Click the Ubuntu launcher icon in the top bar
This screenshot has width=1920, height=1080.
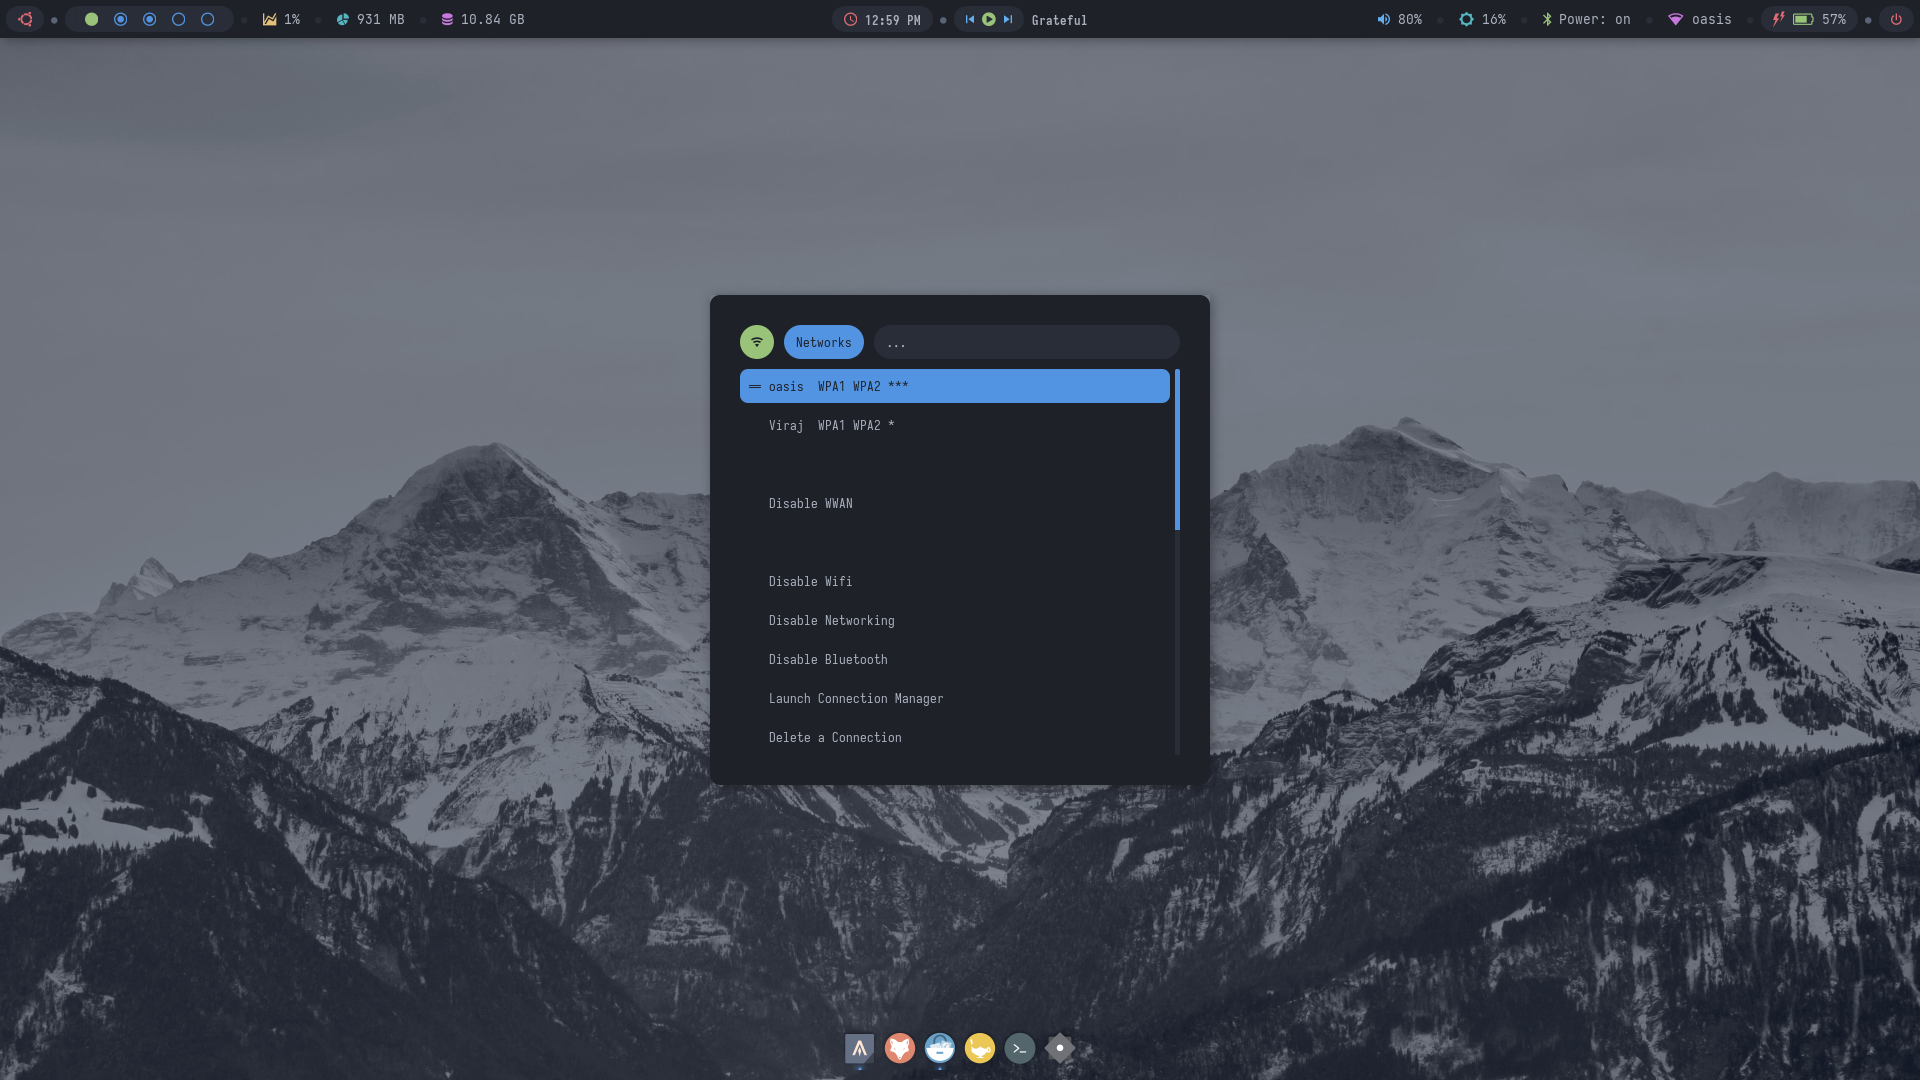[x=26, y=19]
